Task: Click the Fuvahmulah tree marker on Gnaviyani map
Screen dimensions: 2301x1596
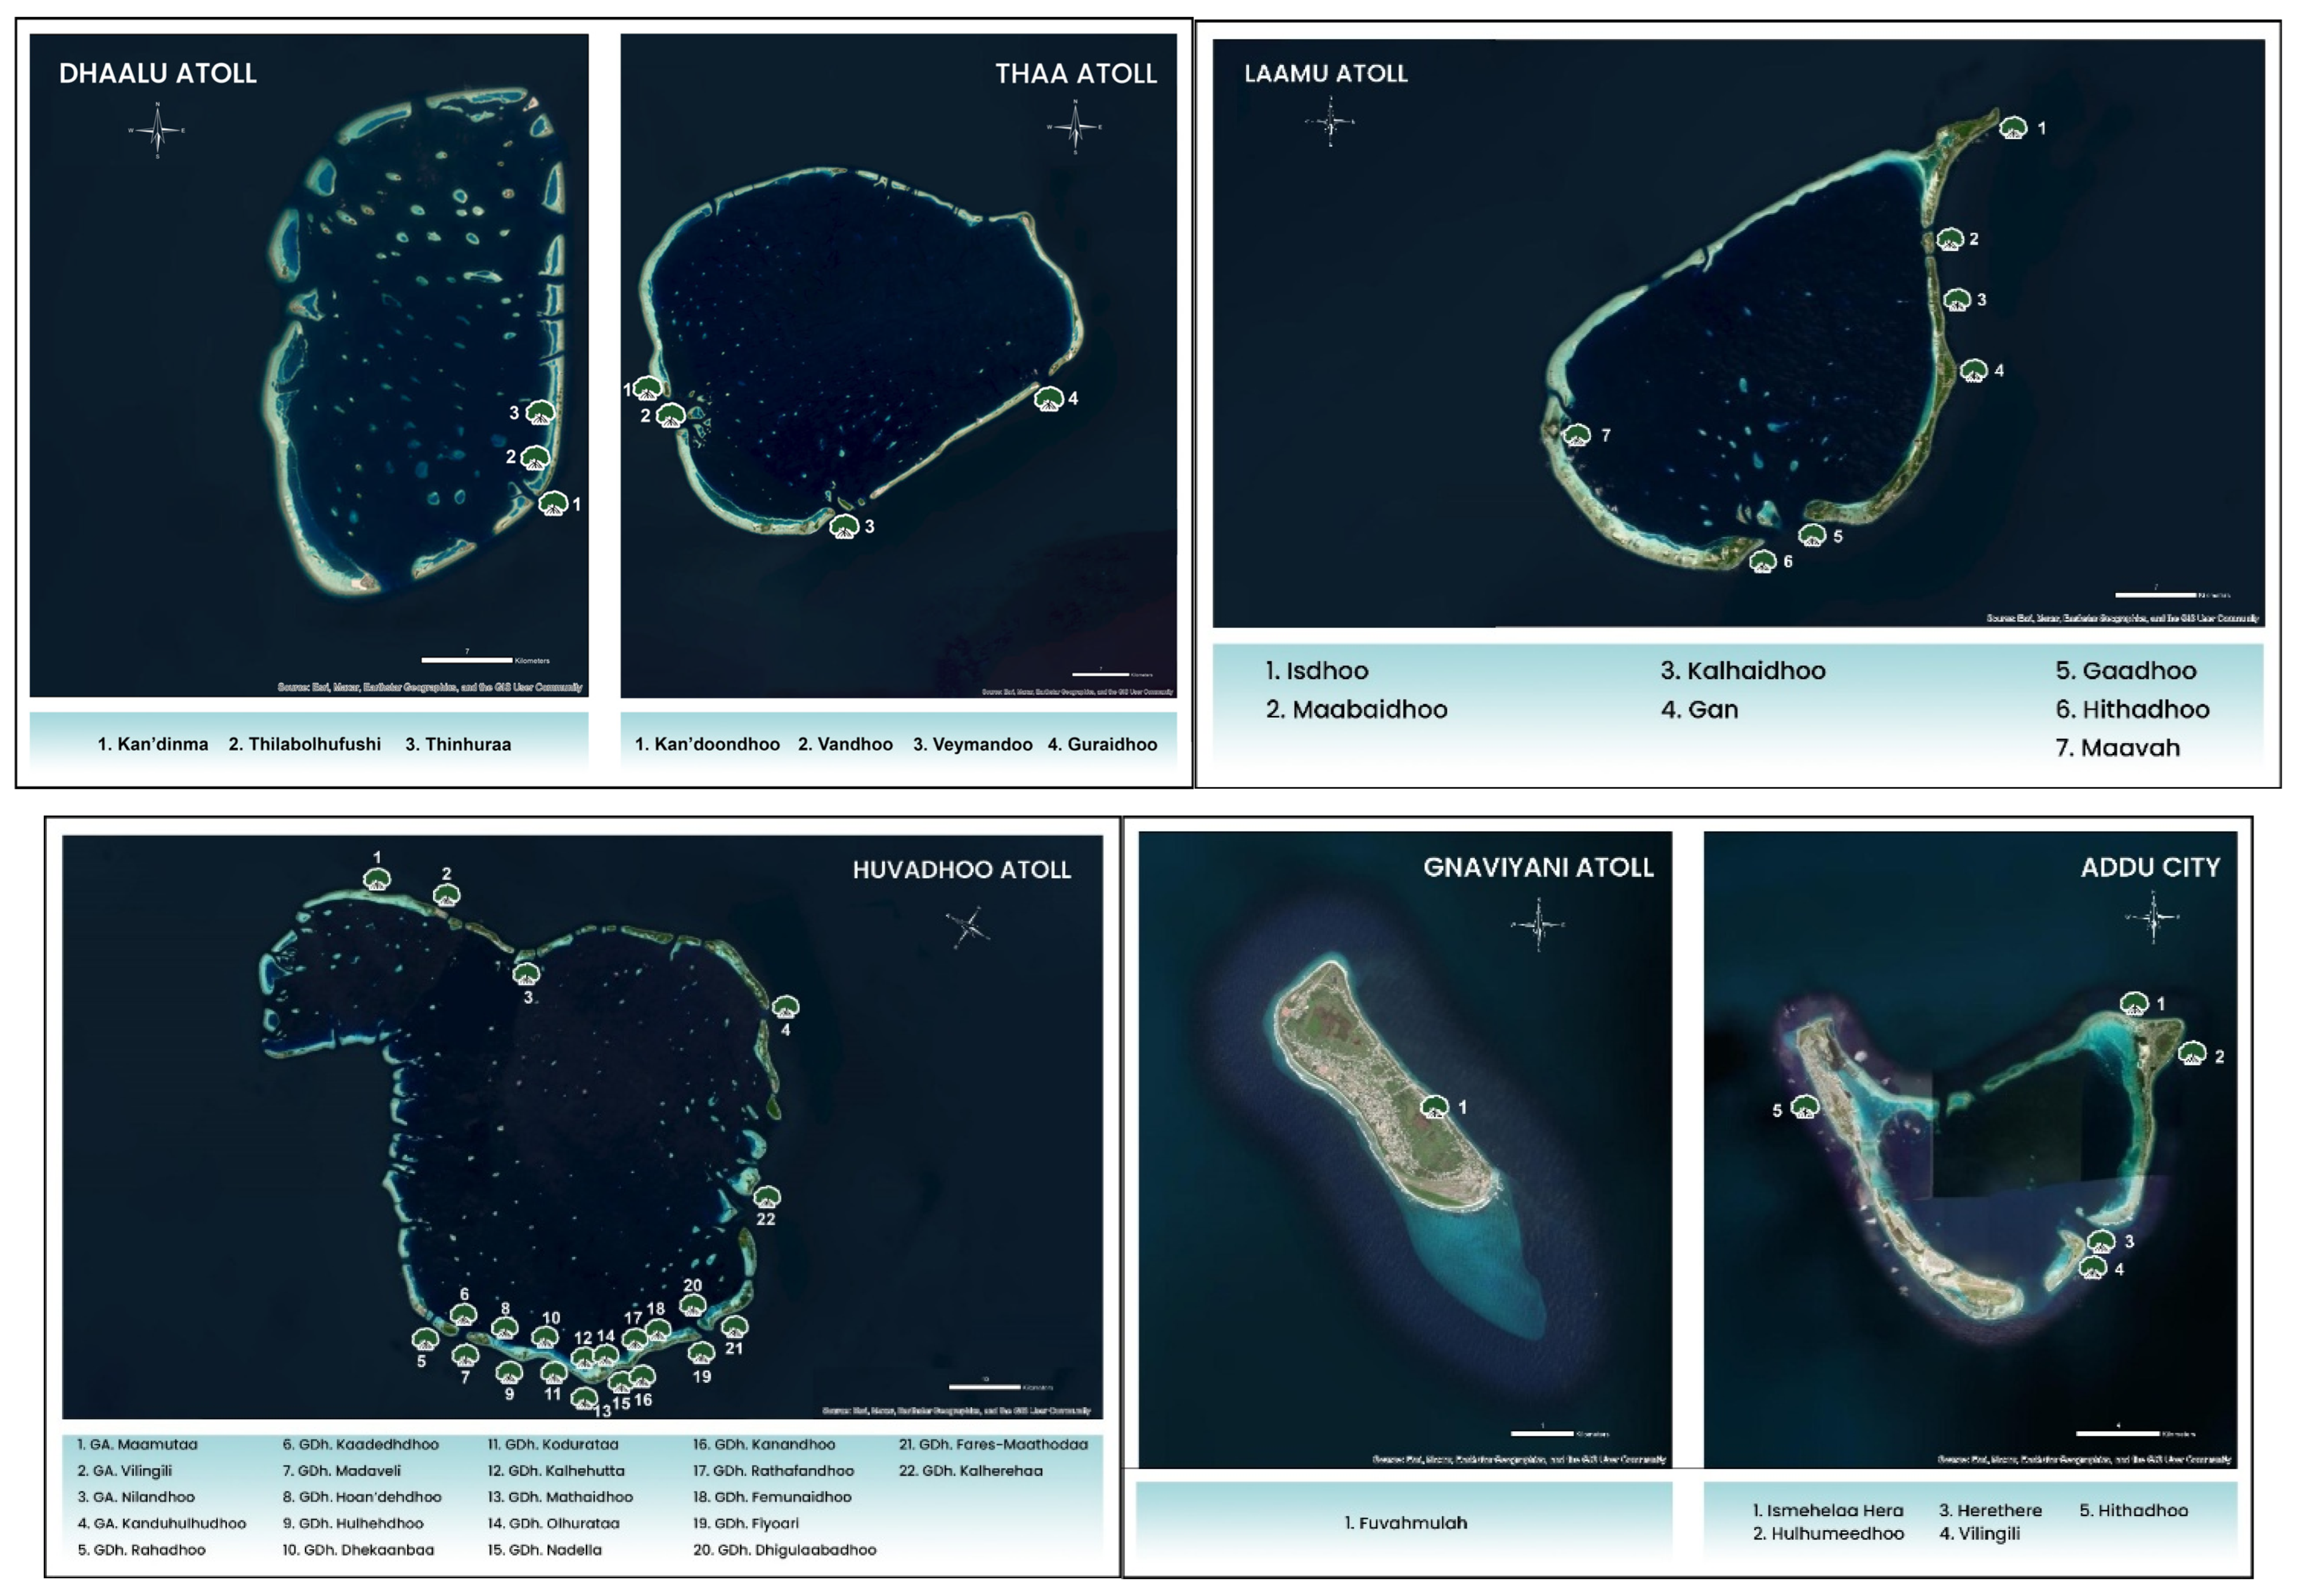Action: coord(1435,1107)
